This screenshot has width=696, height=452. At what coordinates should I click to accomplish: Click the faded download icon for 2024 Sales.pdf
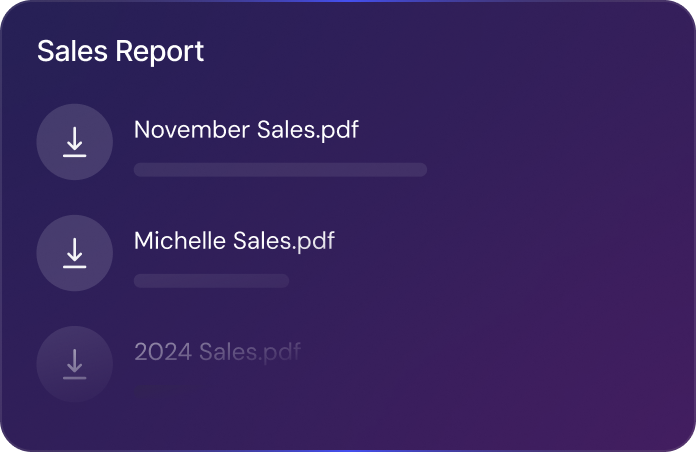pos(74,363)
